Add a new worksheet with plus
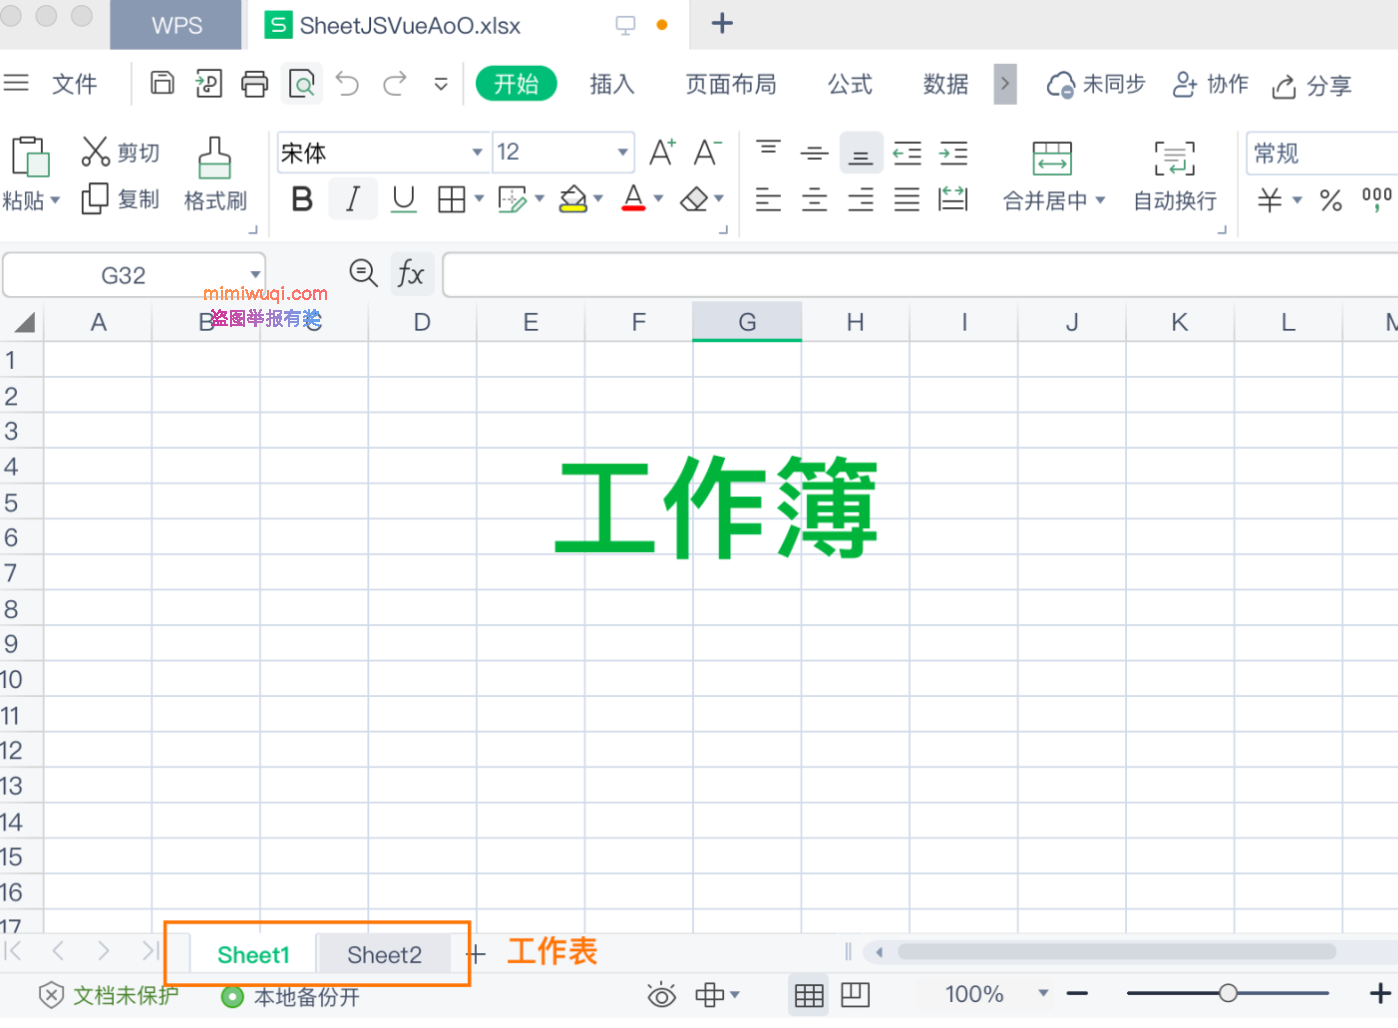The image size is (1398, 1028). 476,954
